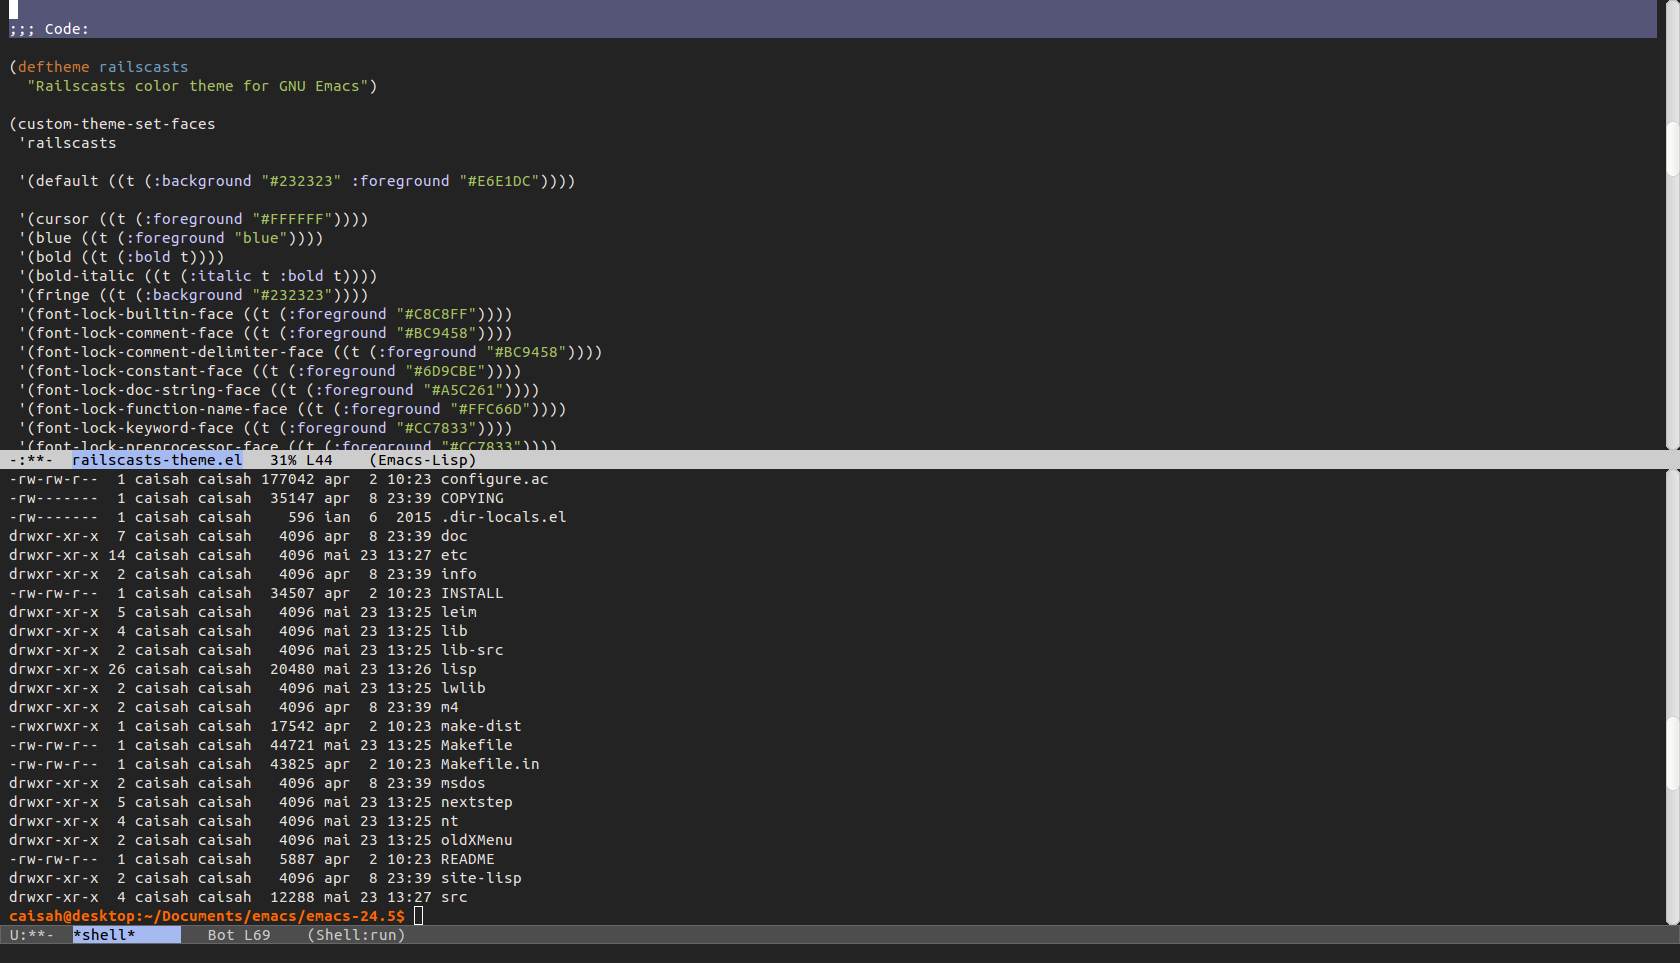Click the 31% L44 position indicator
Screen dimensions: 1680x963
(301, 460)
